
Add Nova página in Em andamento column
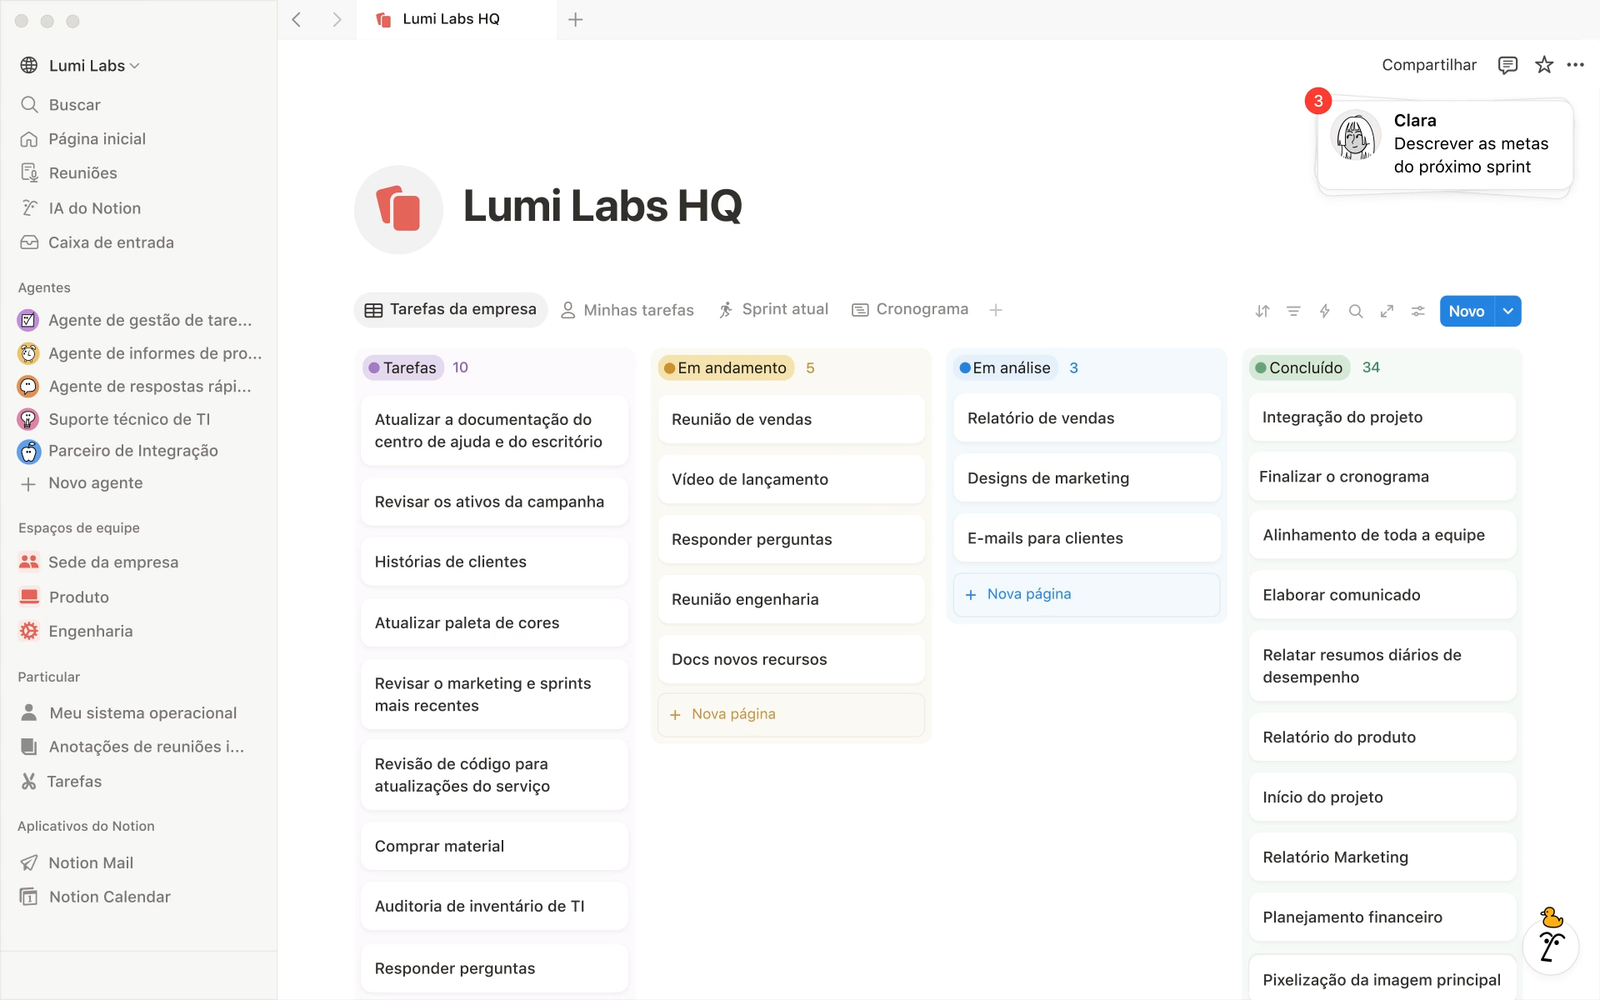pos(791,714)
